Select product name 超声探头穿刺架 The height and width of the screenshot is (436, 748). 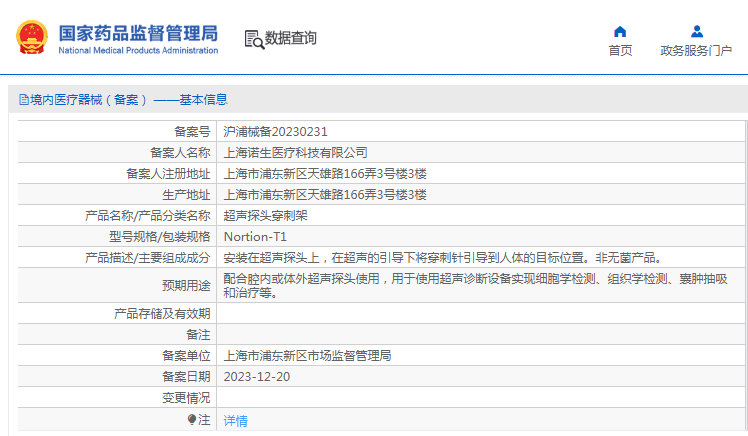click(x=265, y=216)
